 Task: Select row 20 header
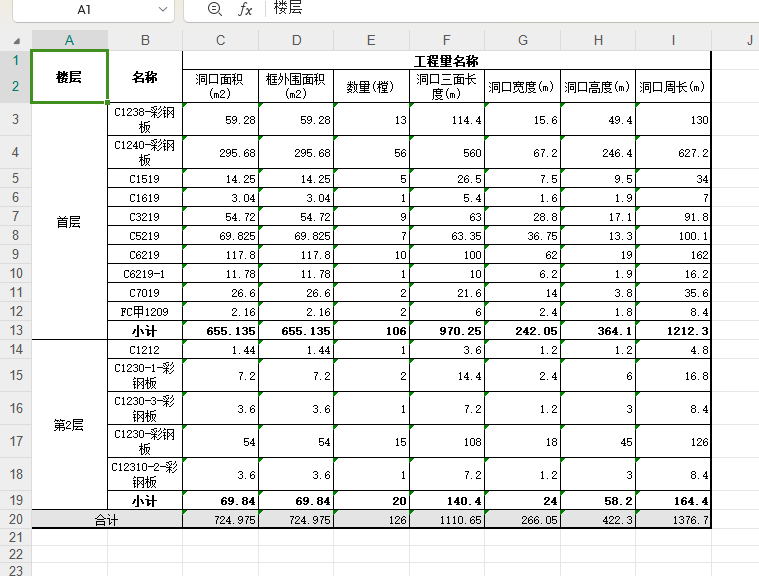click(15, 519)
